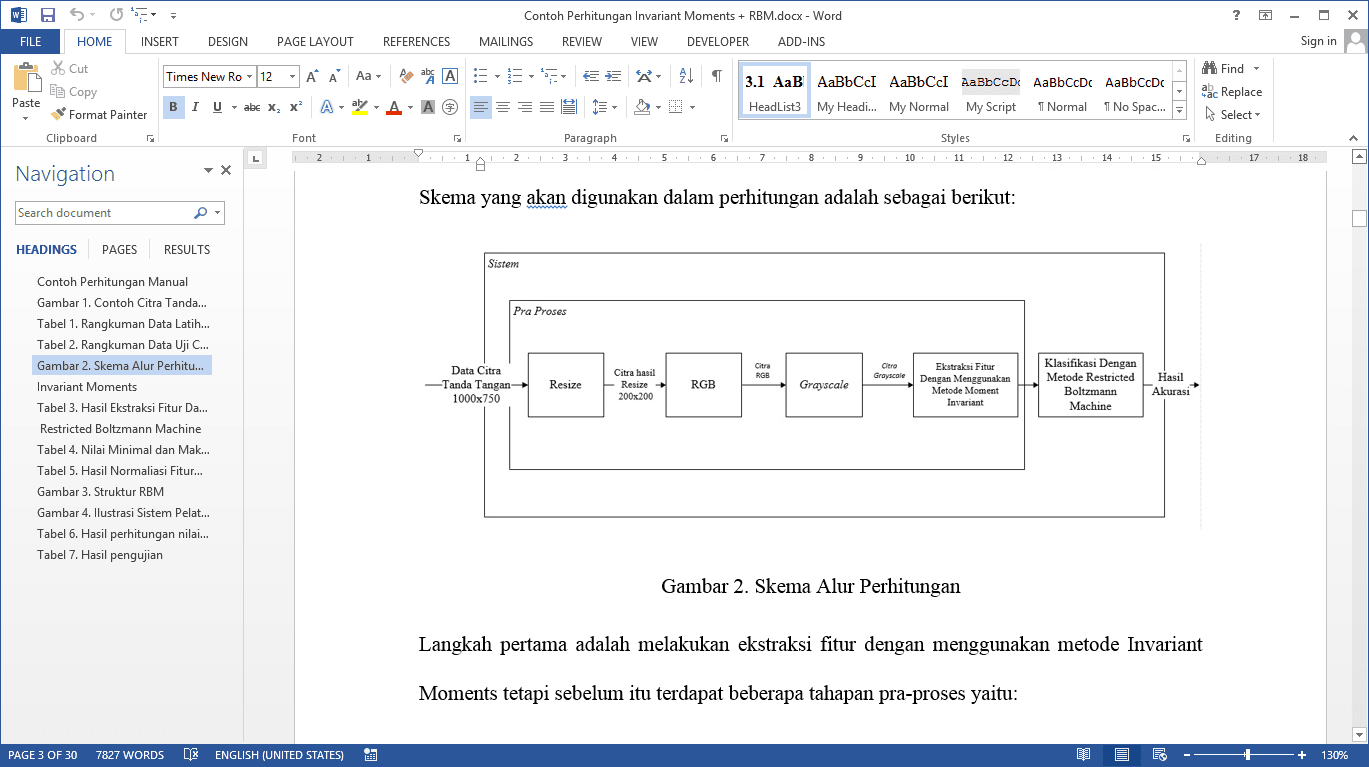This screenshot has width=1369, height=767.
Task: Toggle Italic formatting
Action: [195, 107]
